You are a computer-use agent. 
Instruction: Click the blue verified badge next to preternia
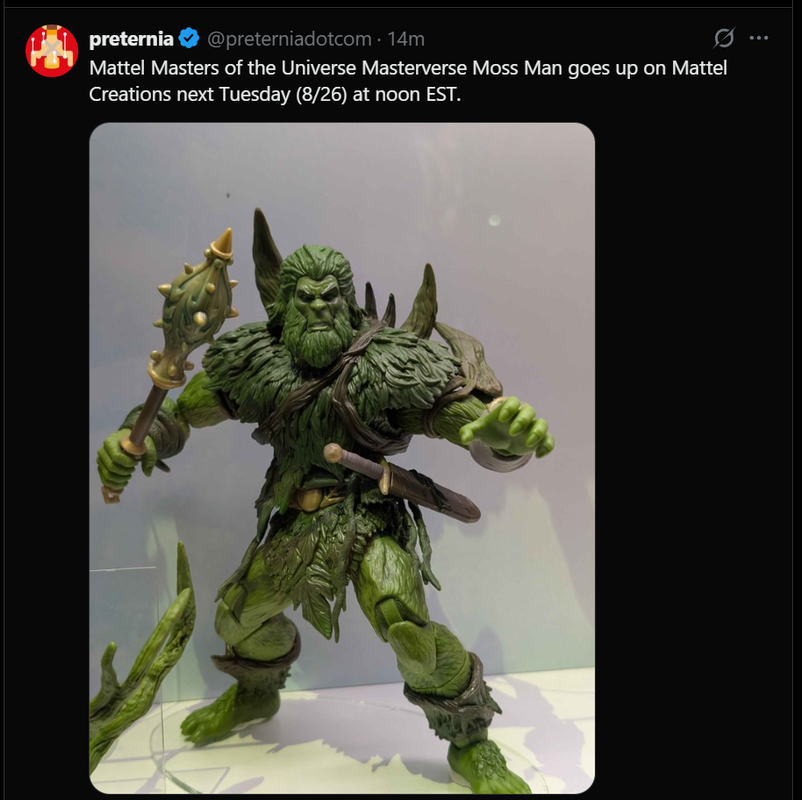pos(189,39)
